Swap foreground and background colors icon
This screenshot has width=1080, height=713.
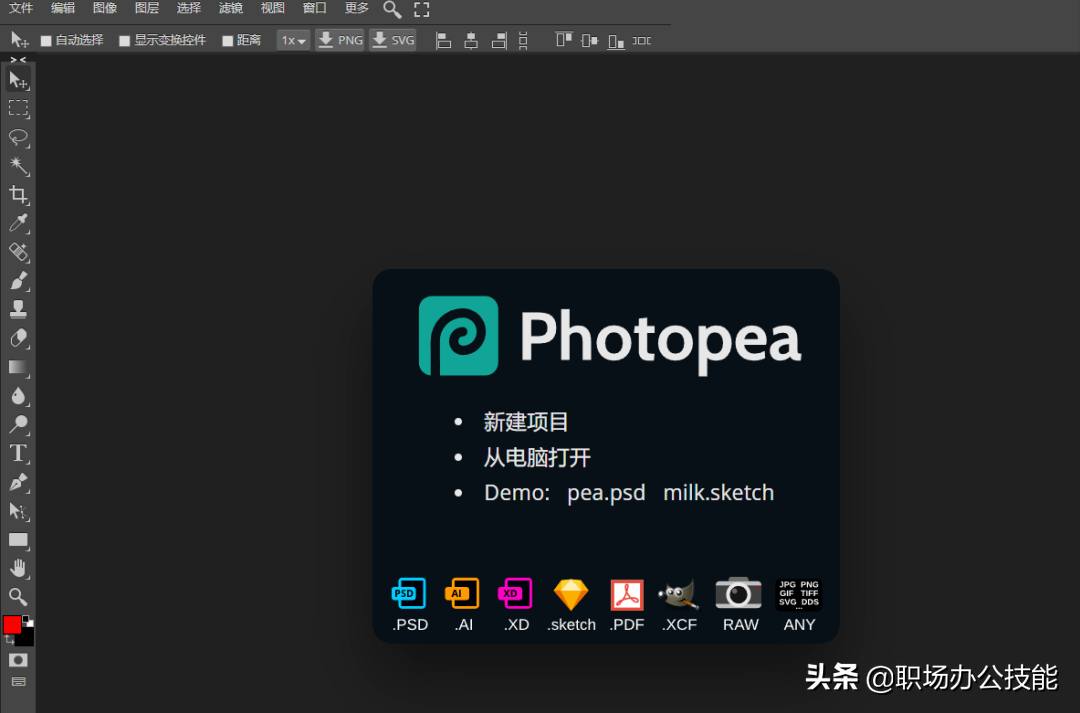coord(9,640)
